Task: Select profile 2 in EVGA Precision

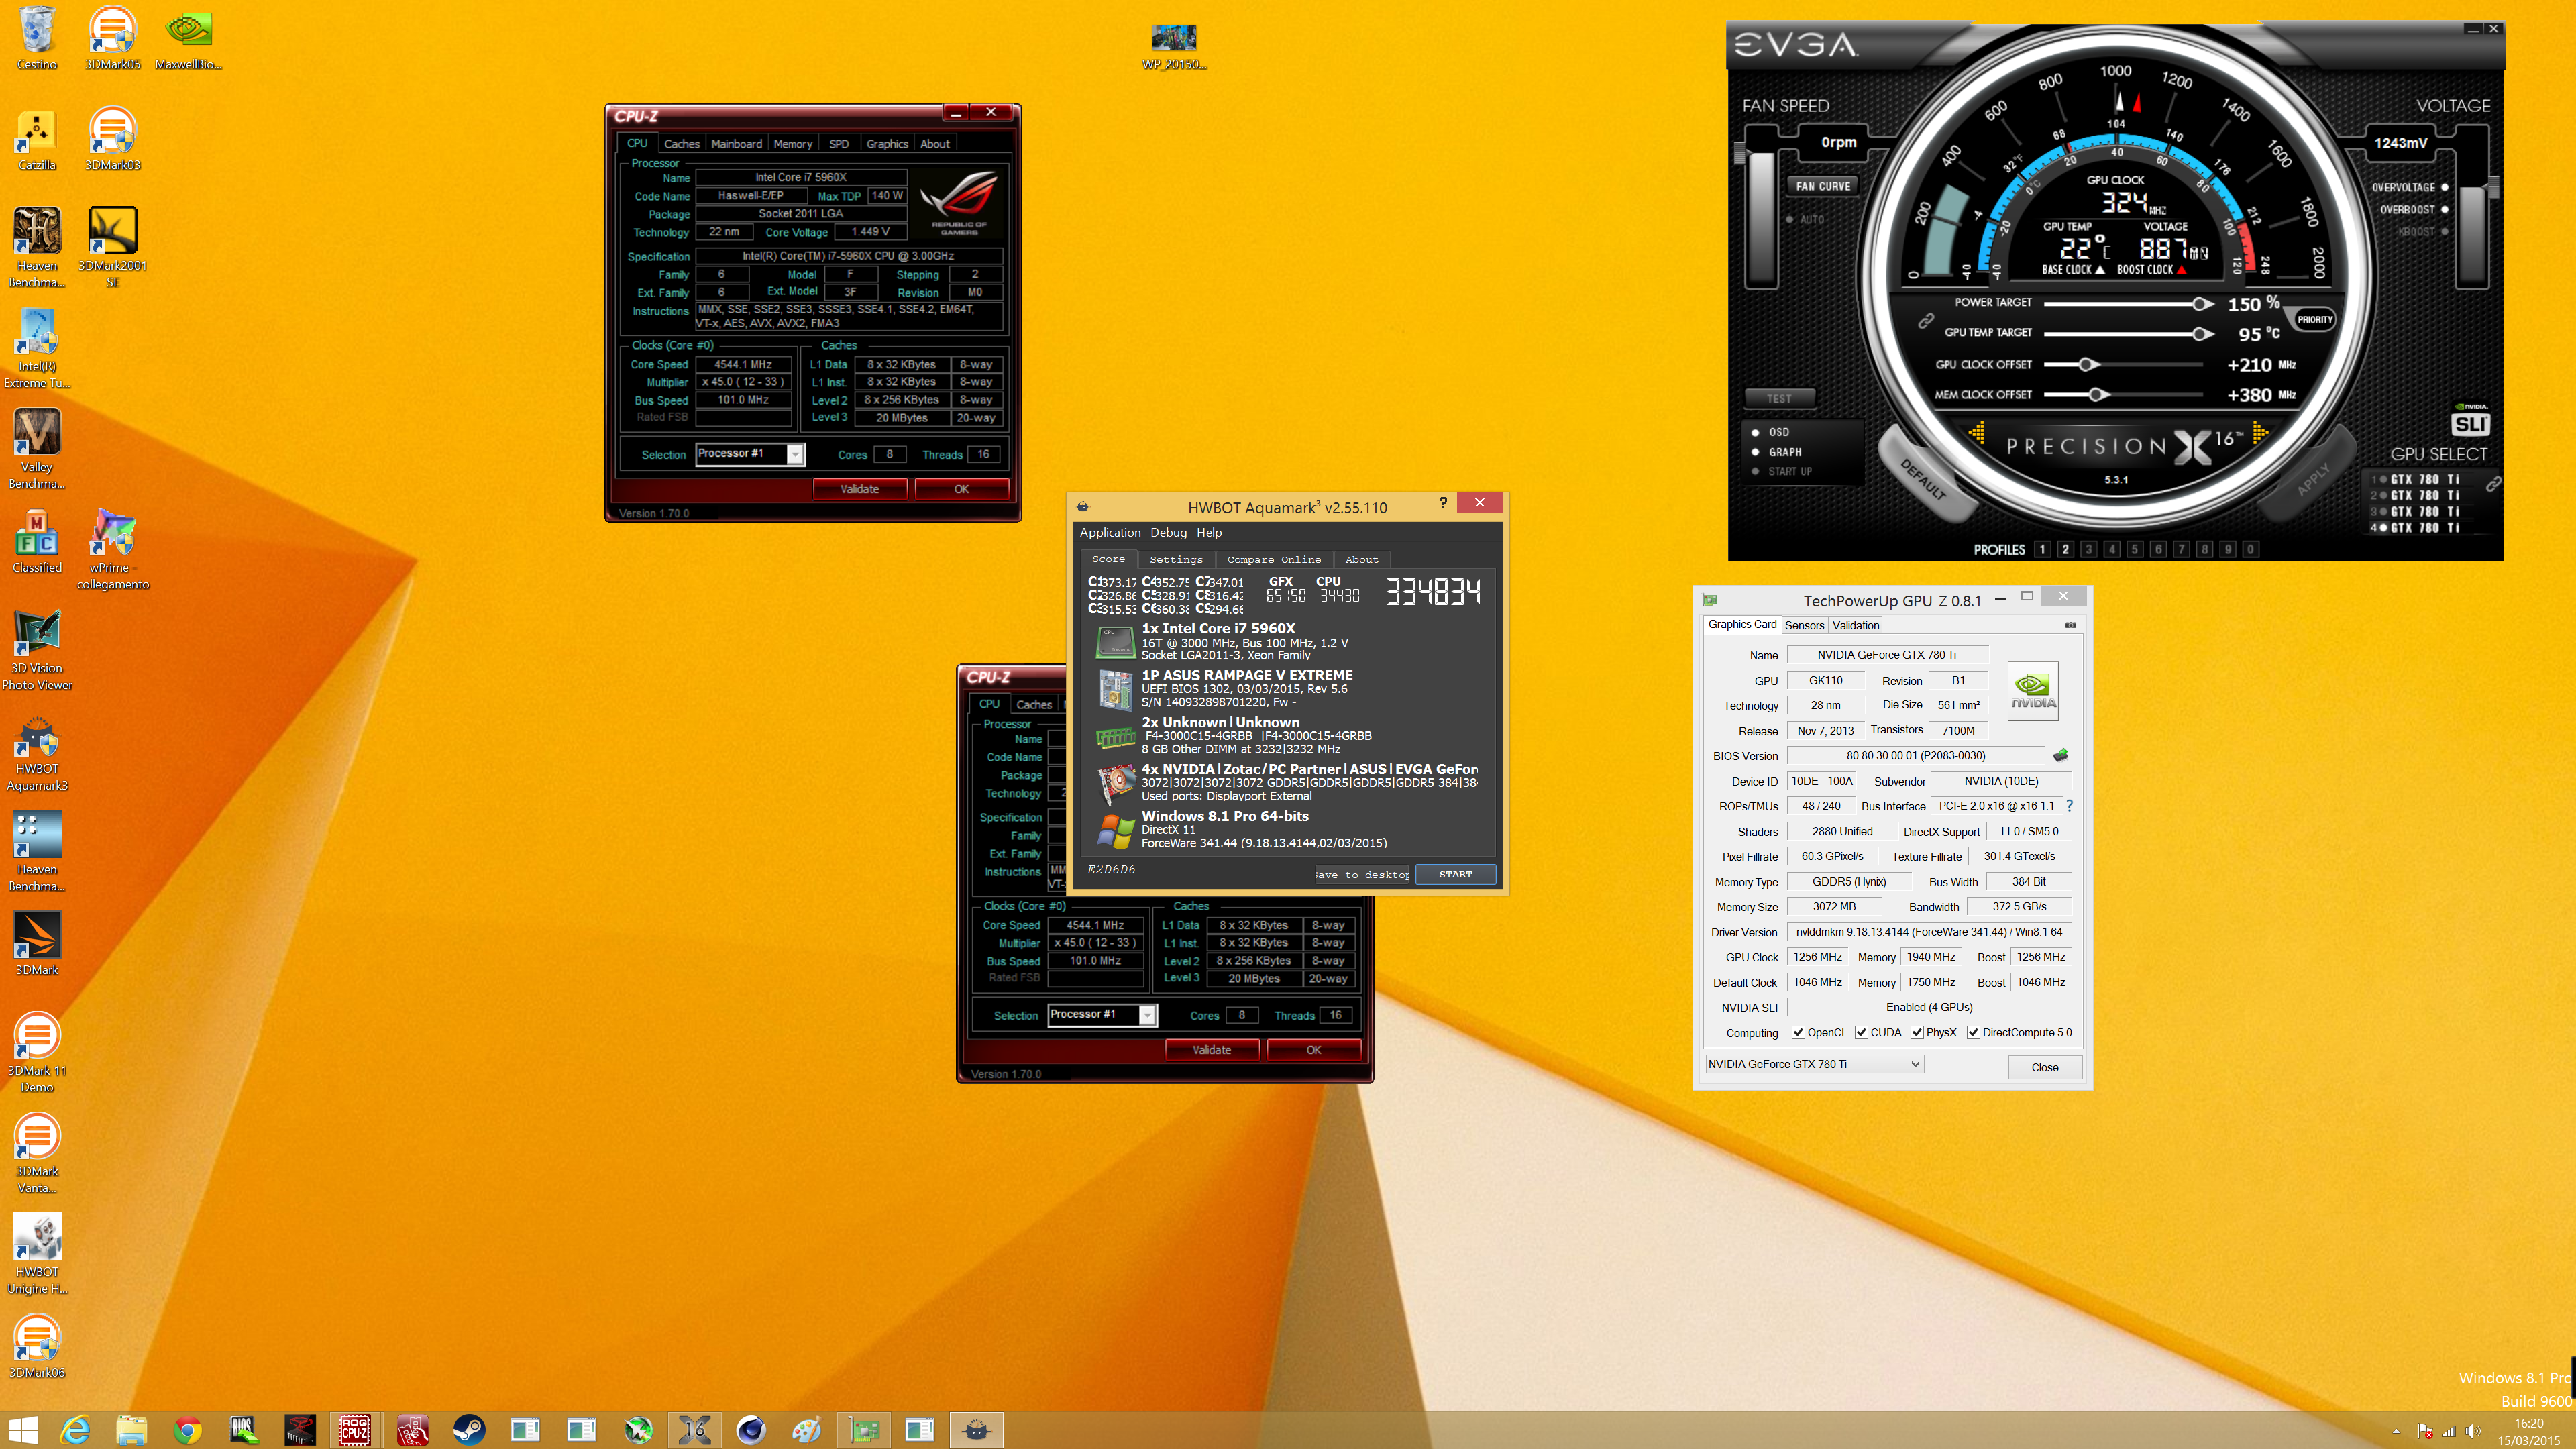Action: coord(2065,549)
